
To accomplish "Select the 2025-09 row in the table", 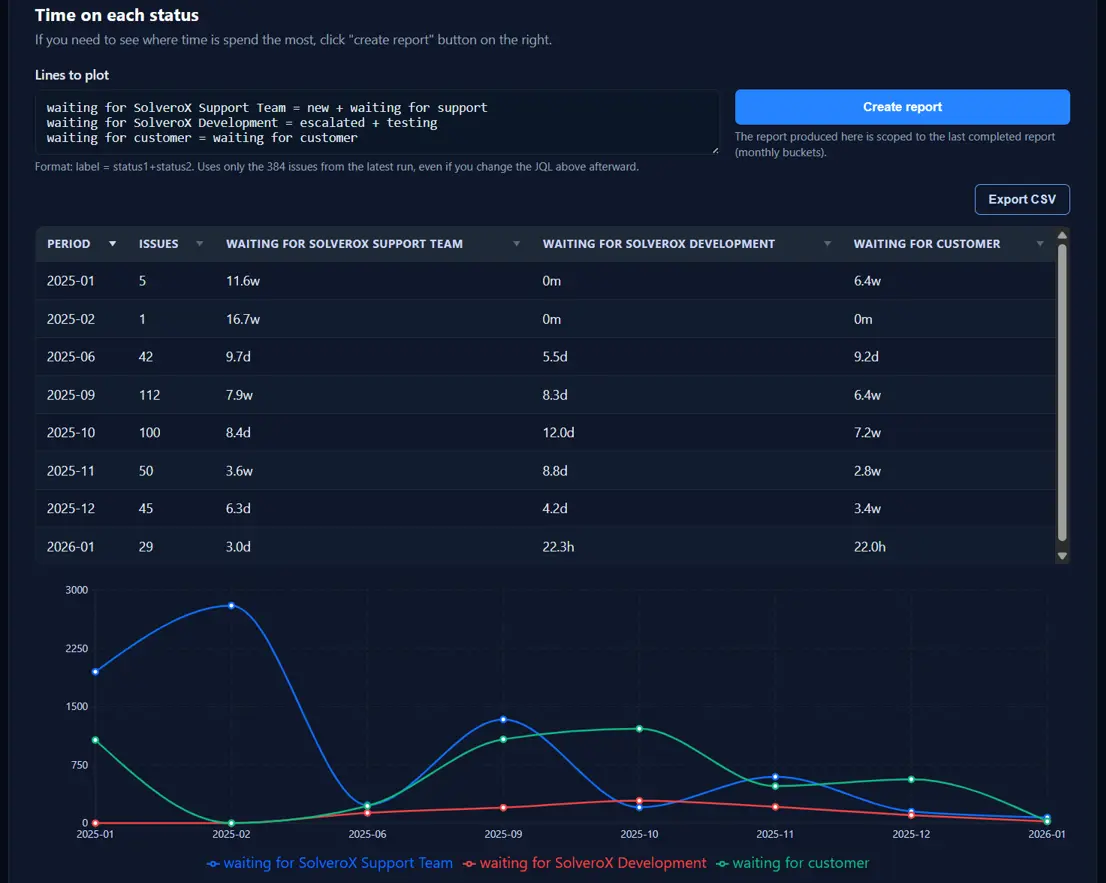I will pos(400,394).
